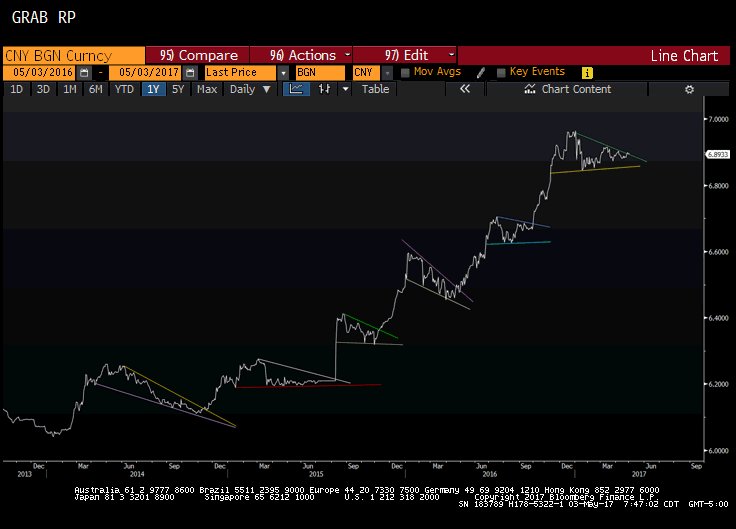The image size is (736, 529).
Task: Select the 1D range tab
Action: pyautogui.click(x=16, y=89)
